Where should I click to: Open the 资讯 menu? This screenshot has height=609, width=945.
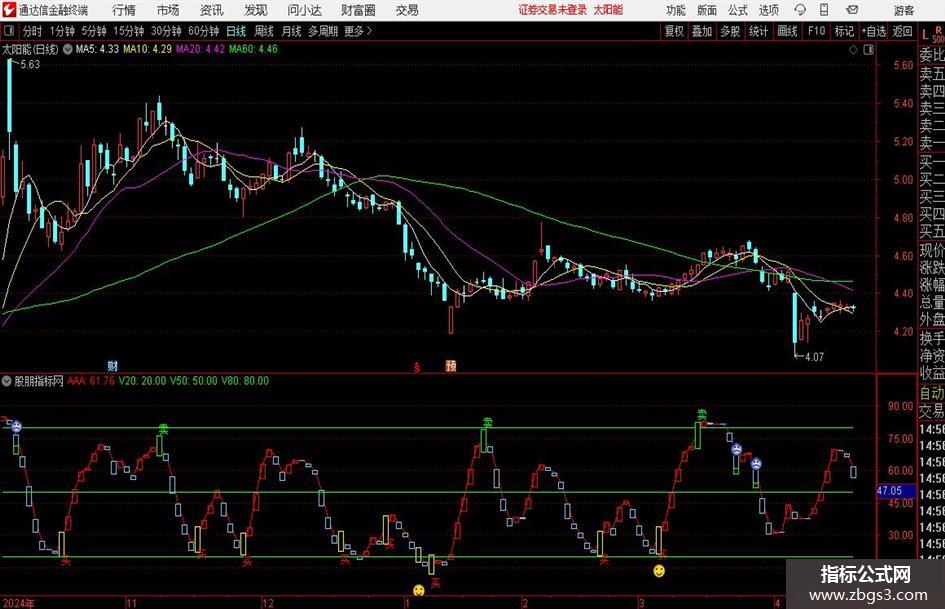pyautogui.click(x=212, y=10)
